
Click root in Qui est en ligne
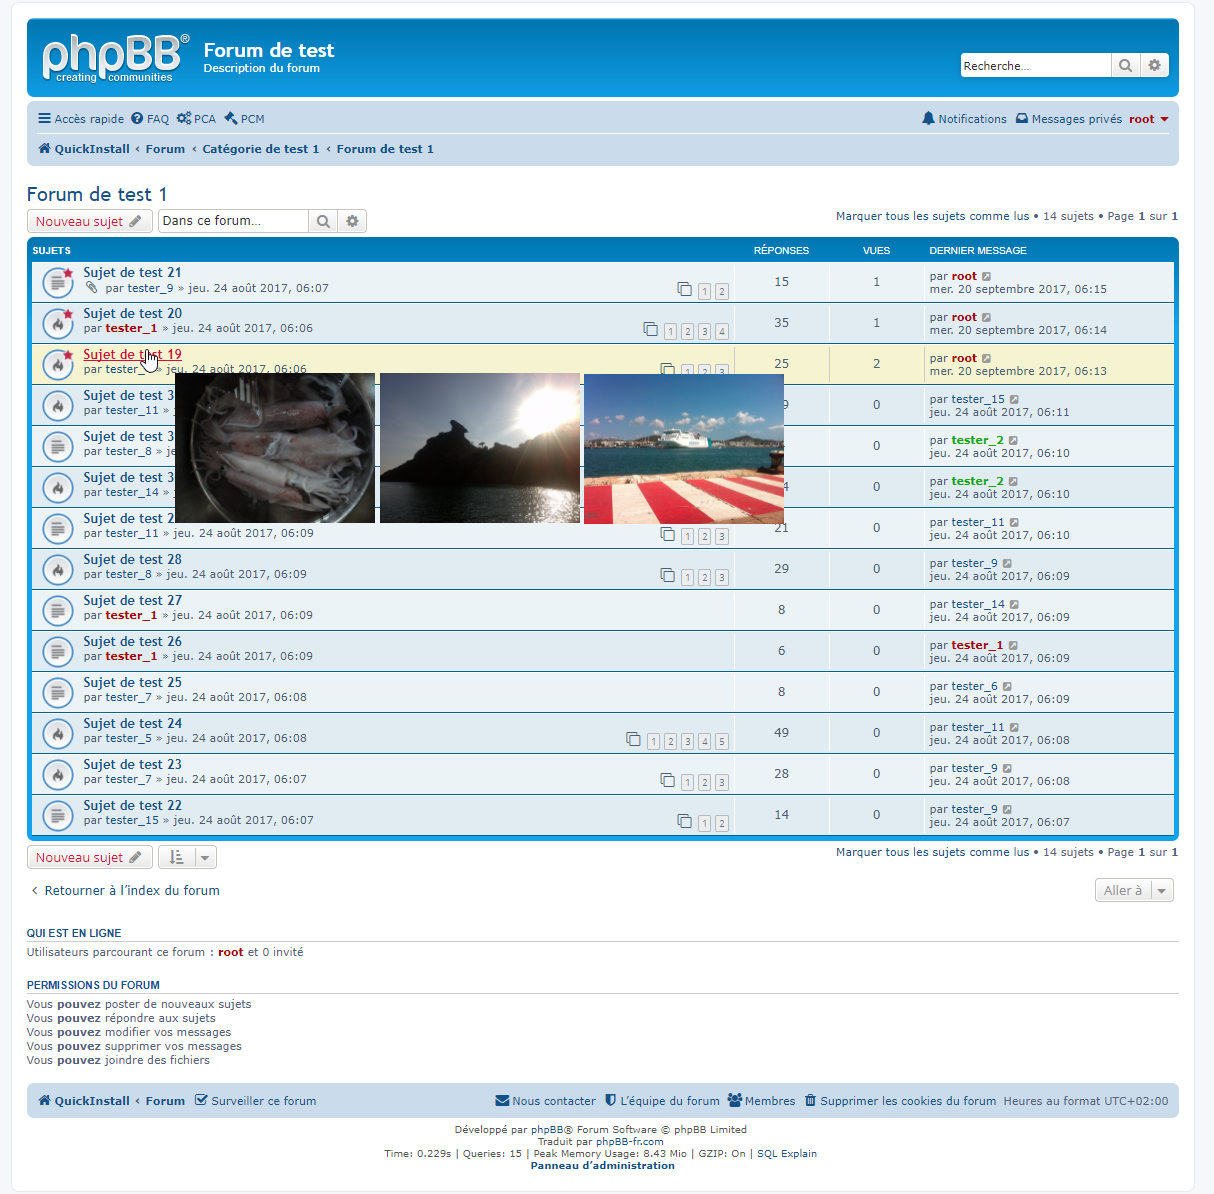[x=231, y=952]
